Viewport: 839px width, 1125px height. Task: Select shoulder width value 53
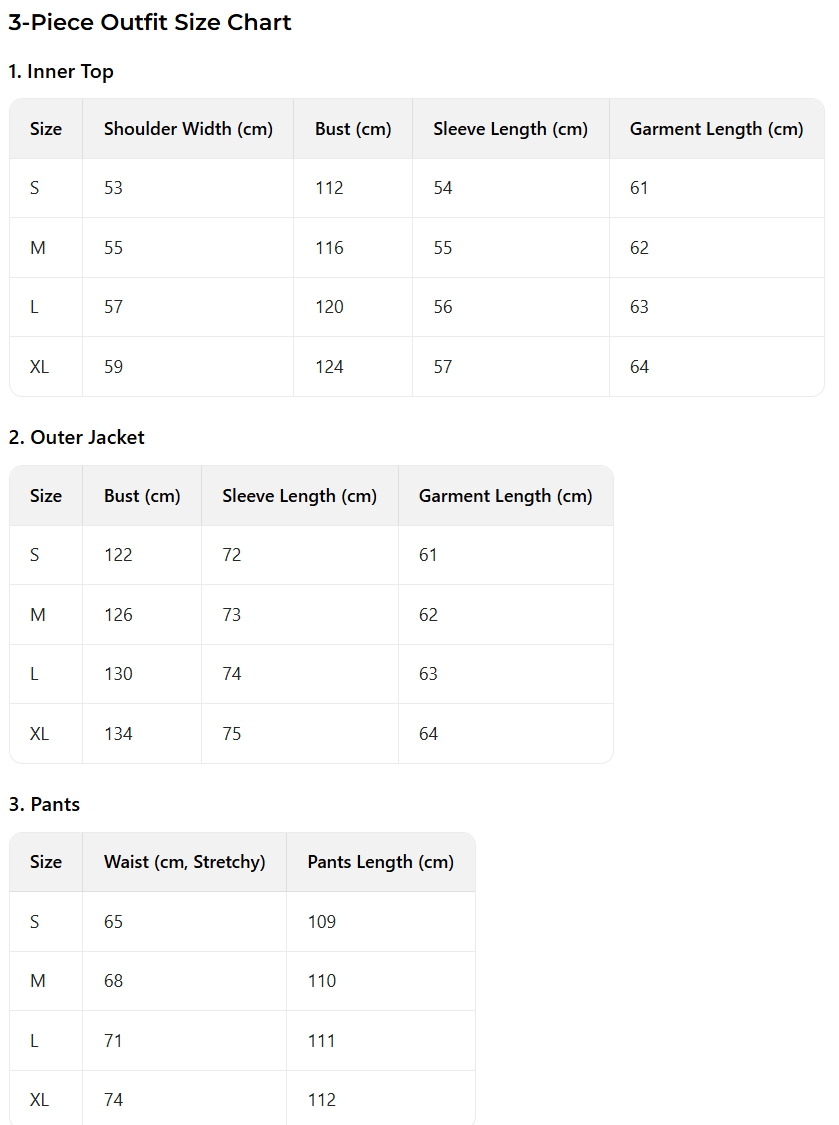point(114,188)
